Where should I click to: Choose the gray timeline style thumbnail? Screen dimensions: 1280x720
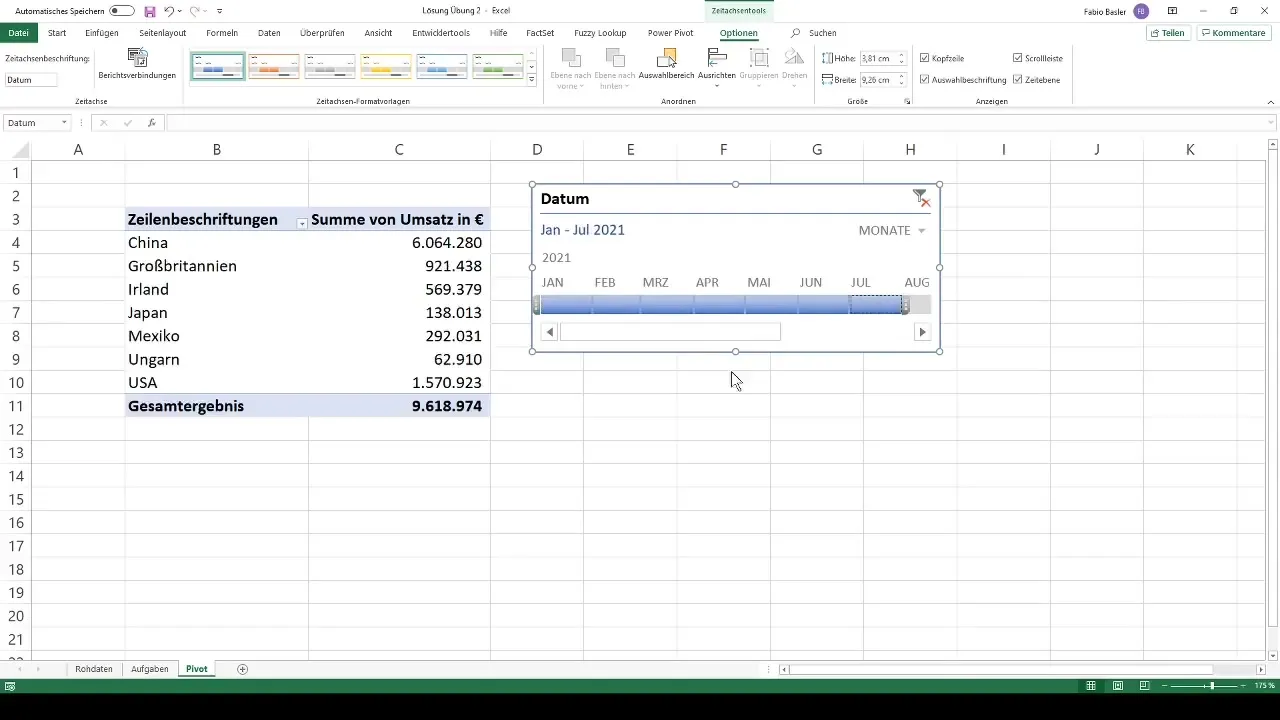(x=330, y=66)
